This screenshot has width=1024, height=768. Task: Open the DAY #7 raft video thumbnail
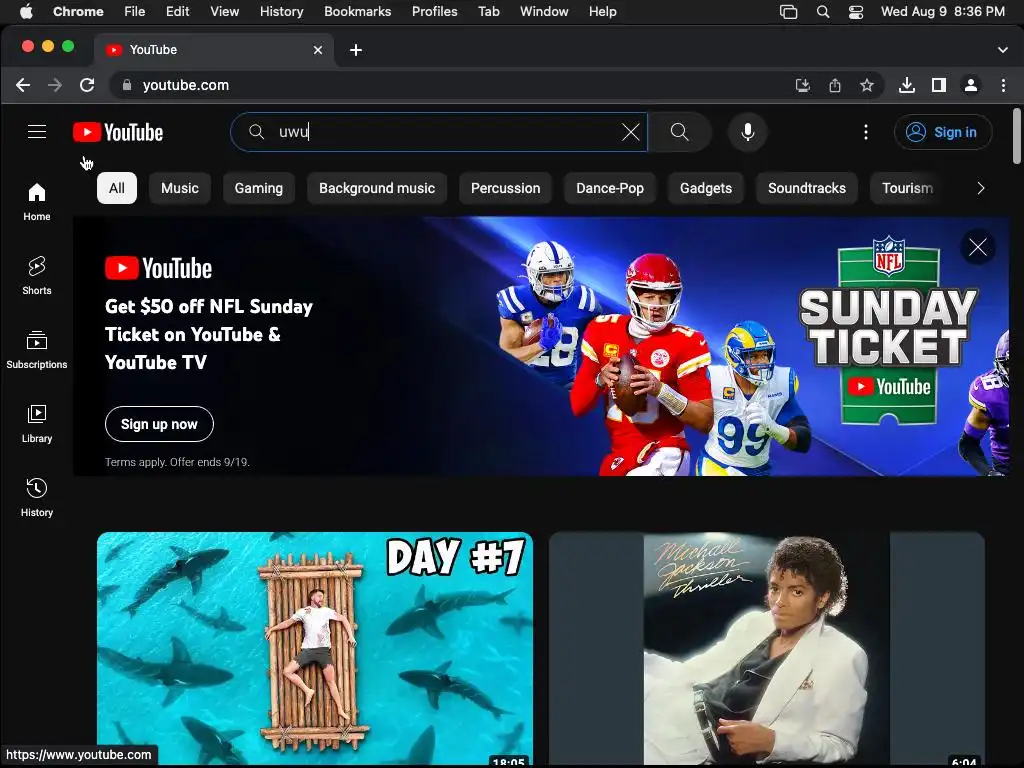[x=315, y=648]
